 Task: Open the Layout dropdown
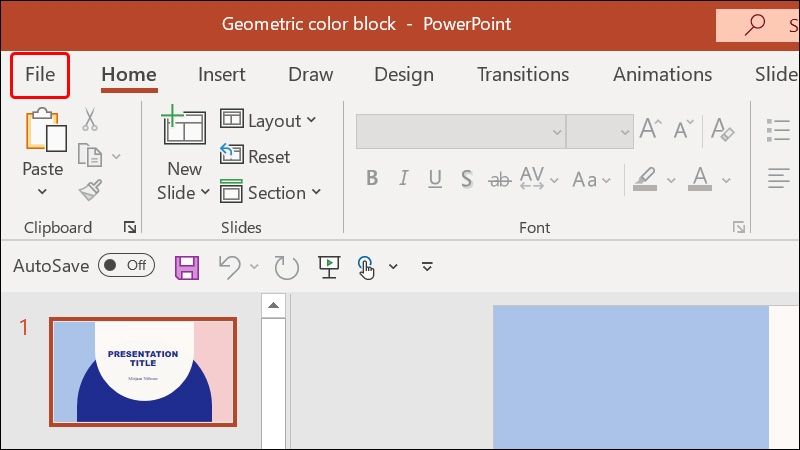[268, 120]
